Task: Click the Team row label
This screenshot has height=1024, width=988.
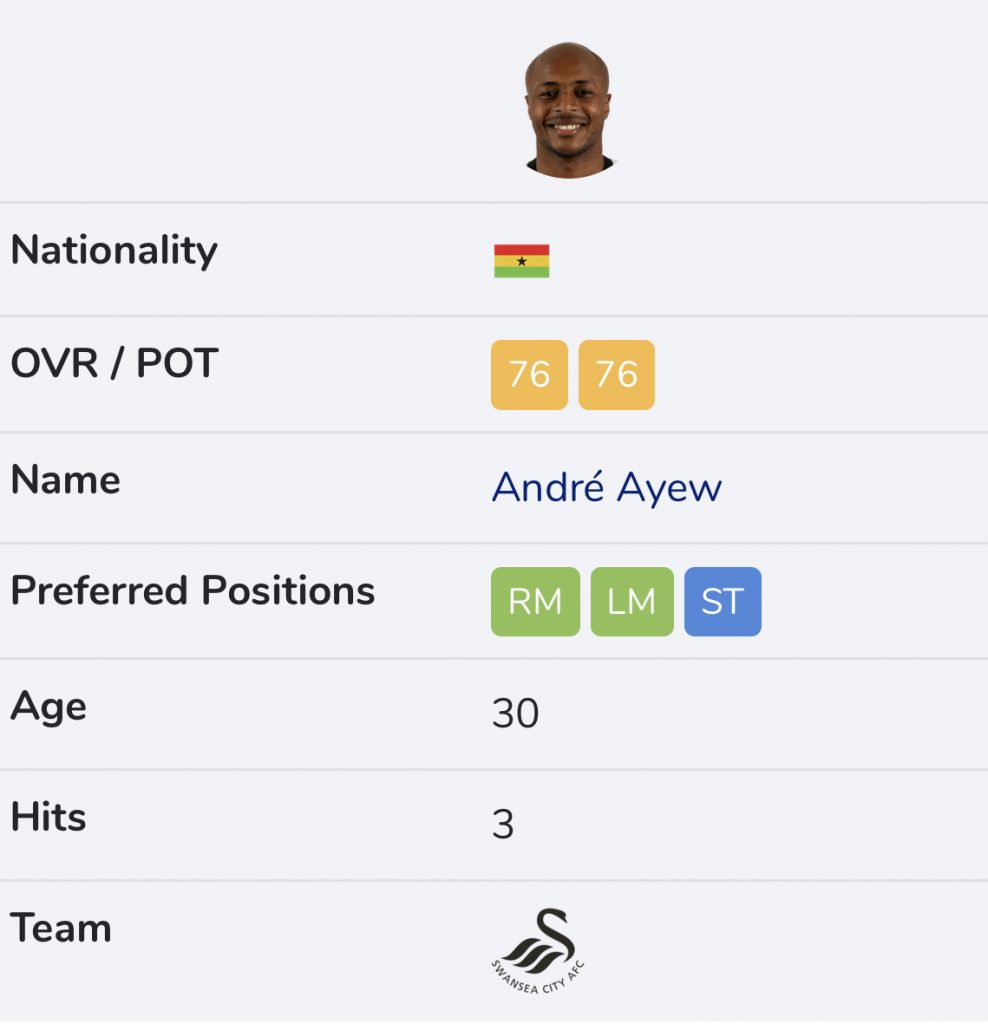Action: tap(60, 928)
